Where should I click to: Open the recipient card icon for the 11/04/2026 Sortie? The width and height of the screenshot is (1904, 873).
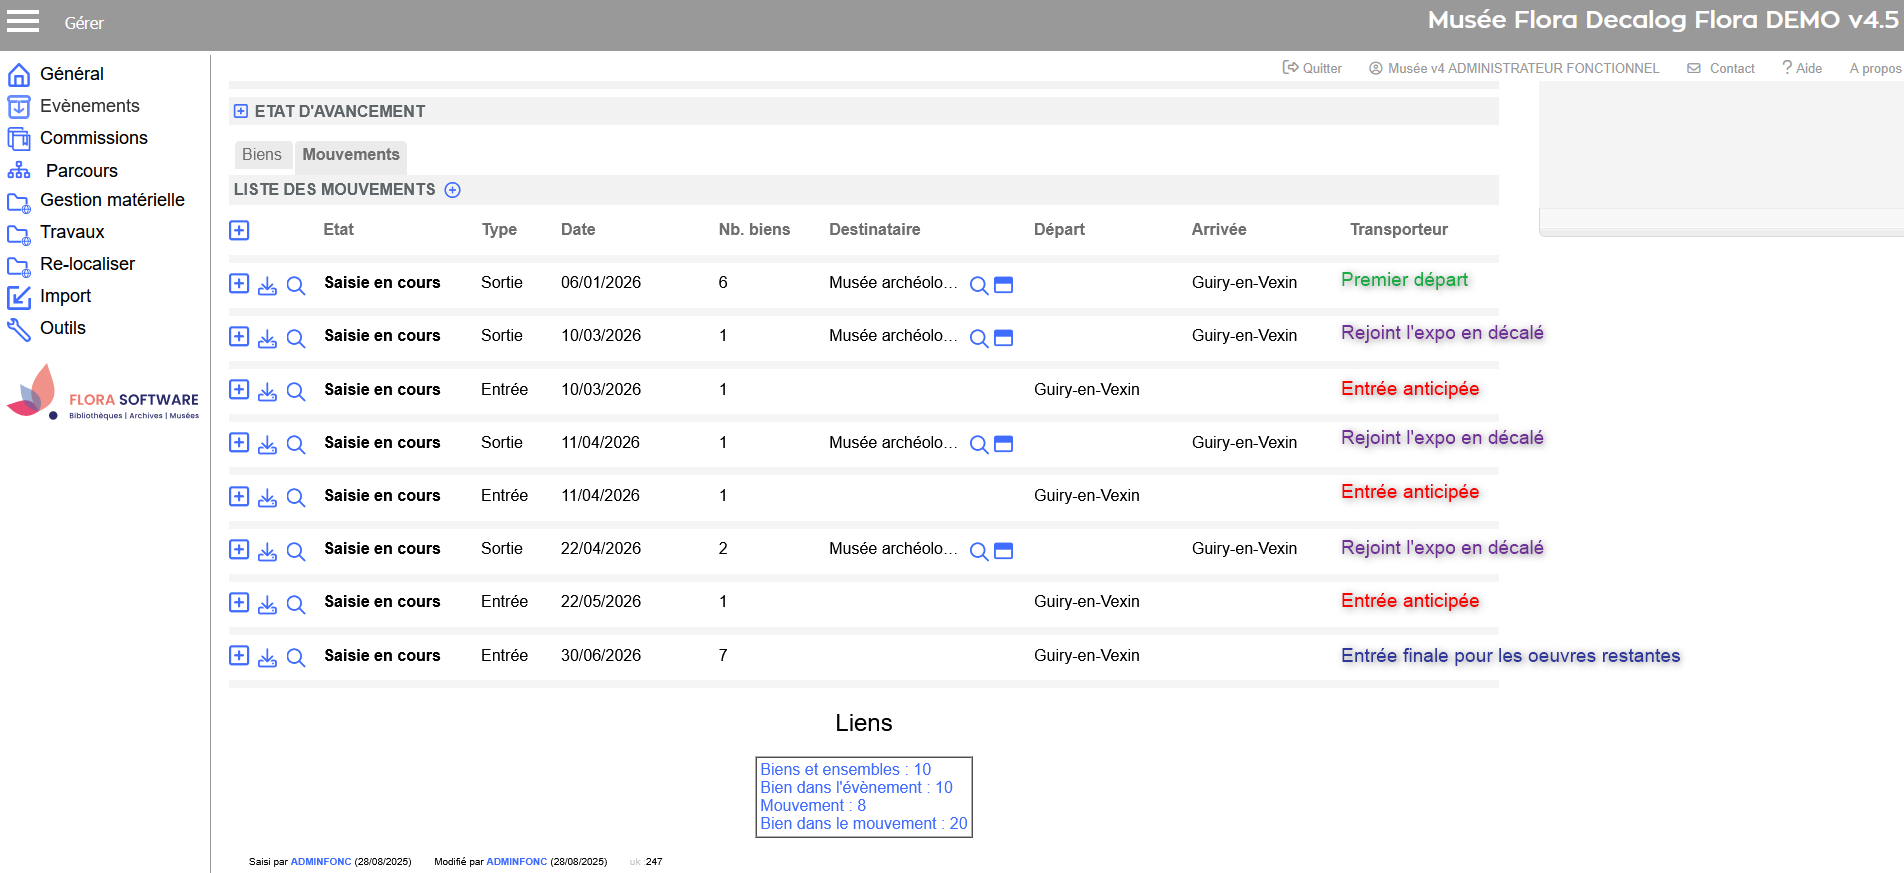pyautogui.click(x=1004, y=444)
